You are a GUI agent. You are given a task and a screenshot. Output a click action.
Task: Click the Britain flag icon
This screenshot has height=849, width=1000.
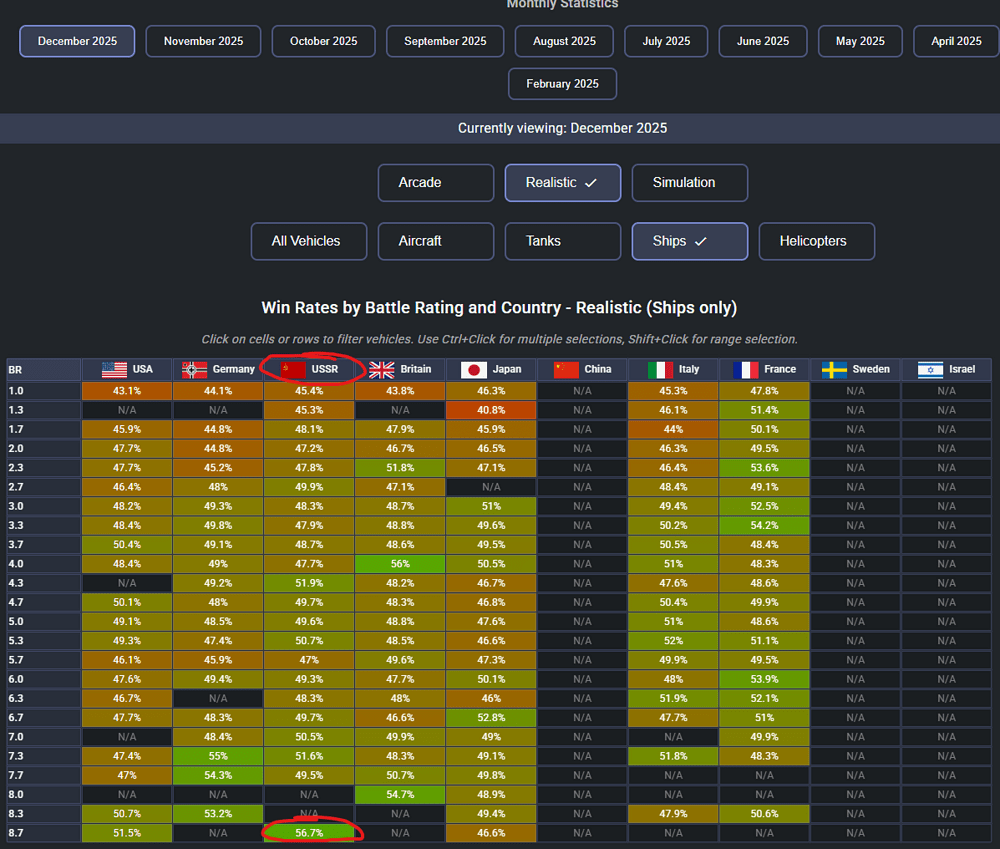[381, 369]
